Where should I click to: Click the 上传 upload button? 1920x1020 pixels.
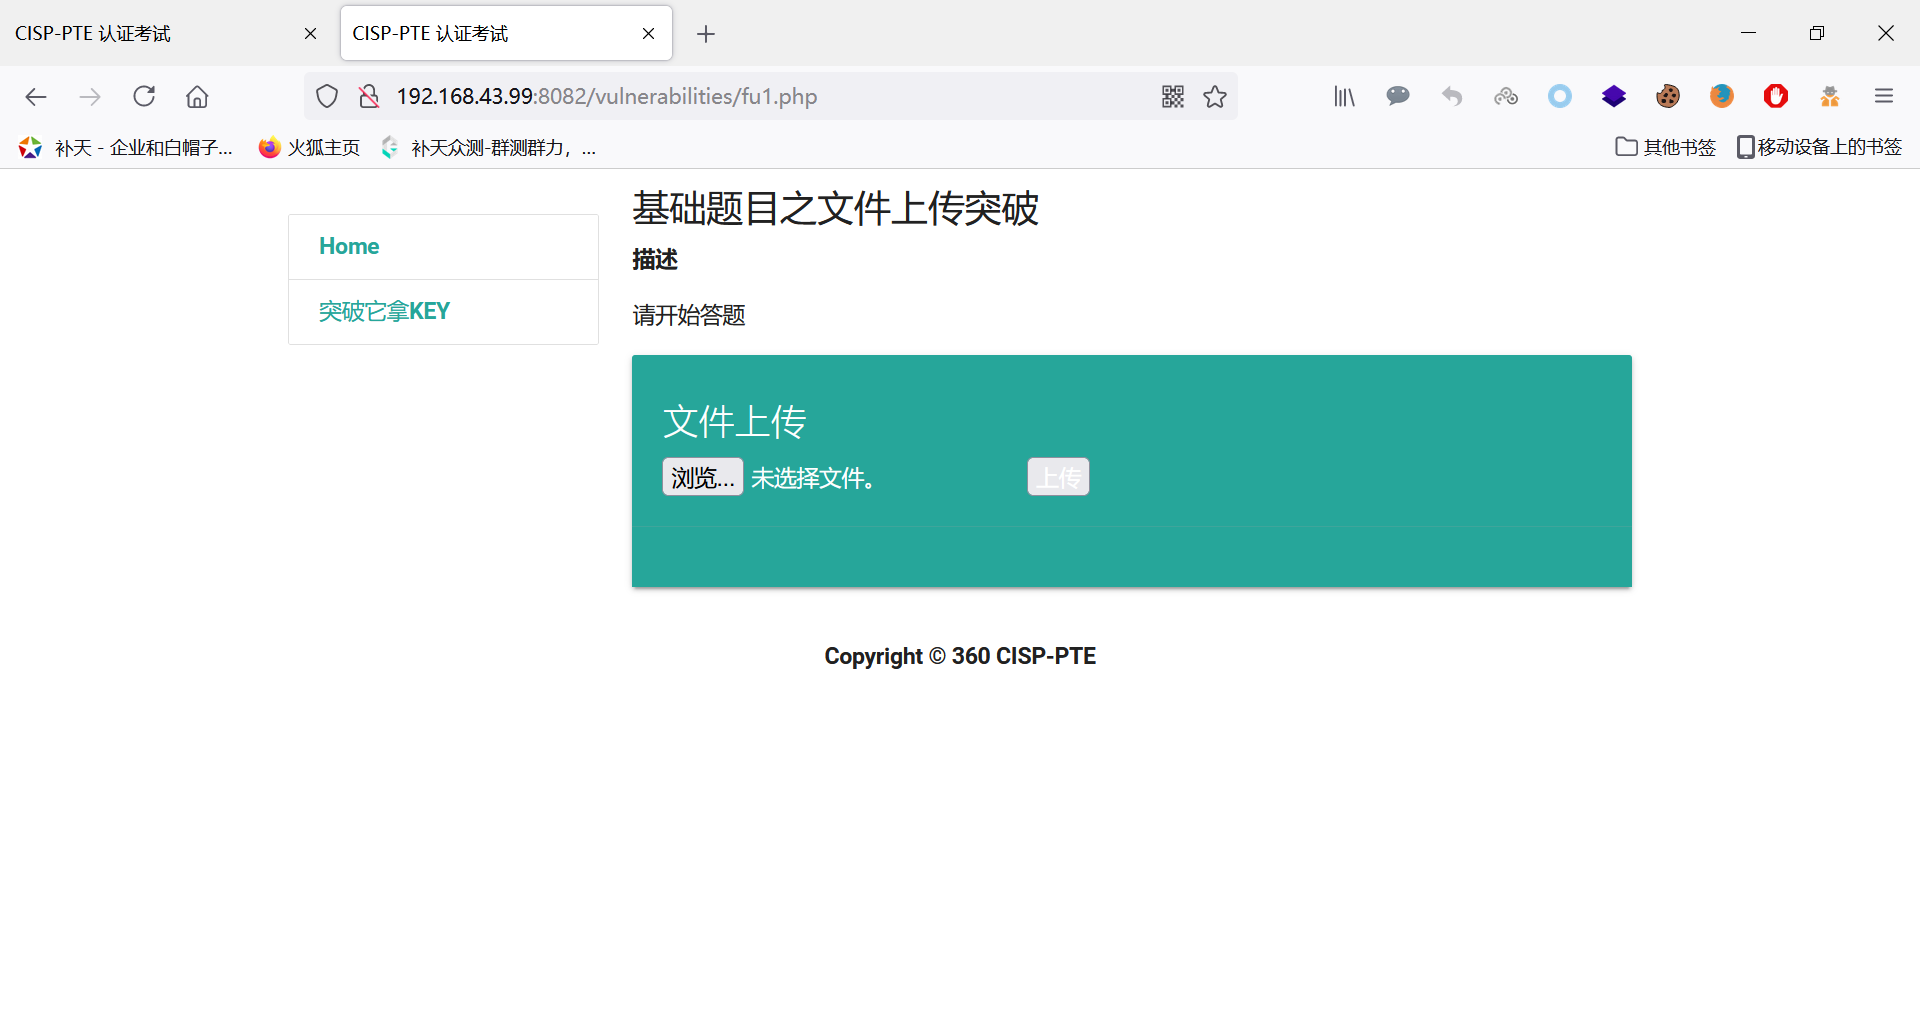click(1058, 477)
